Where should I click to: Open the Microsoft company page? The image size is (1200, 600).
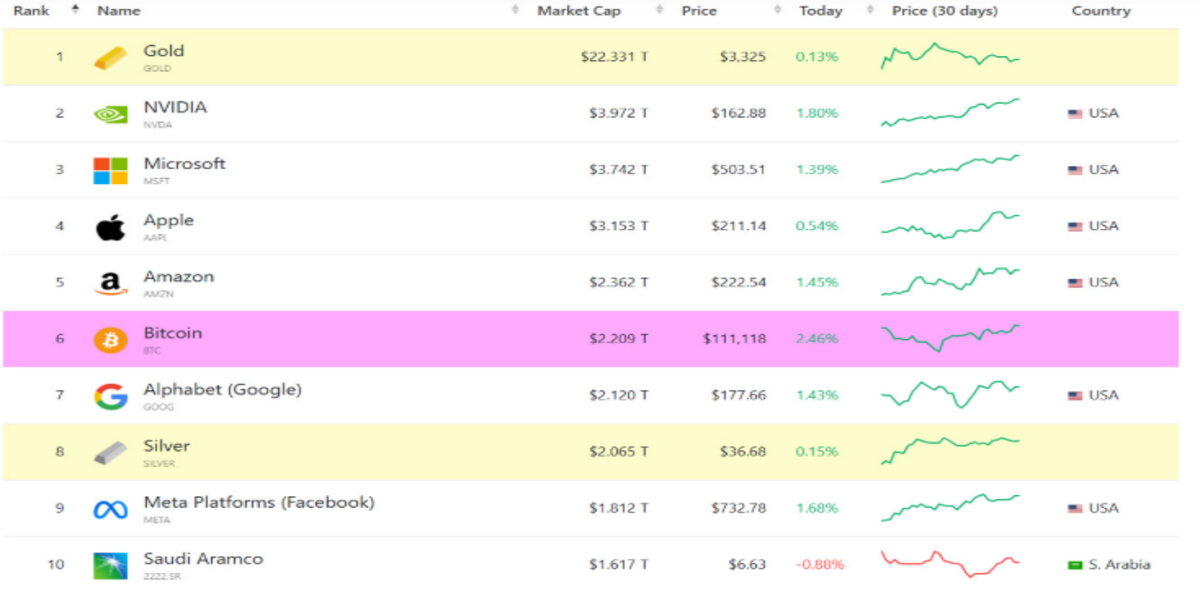tap(185, 164)
